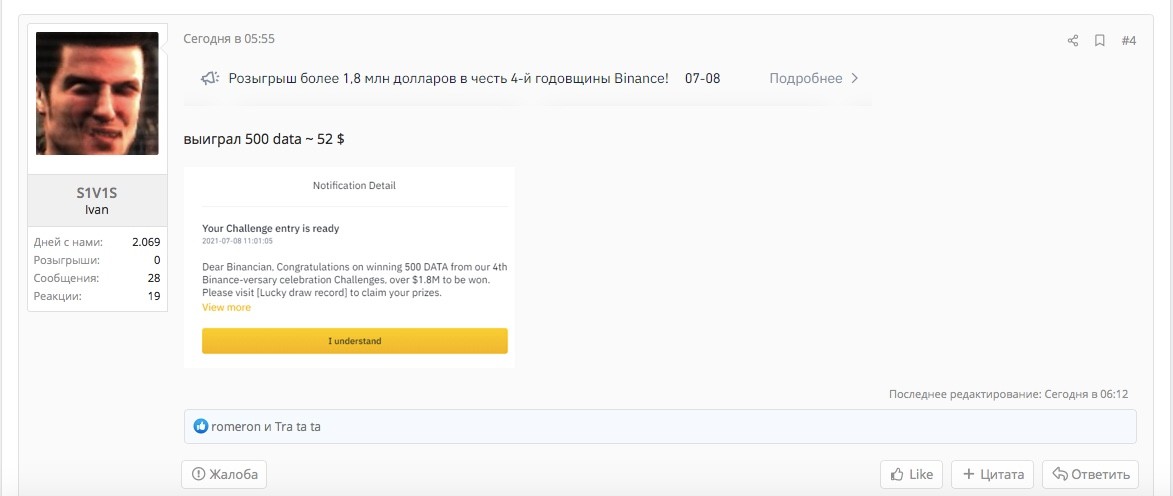Click the share post icon
Viewport: 1173px width, 496px height.
(1073, 41)
